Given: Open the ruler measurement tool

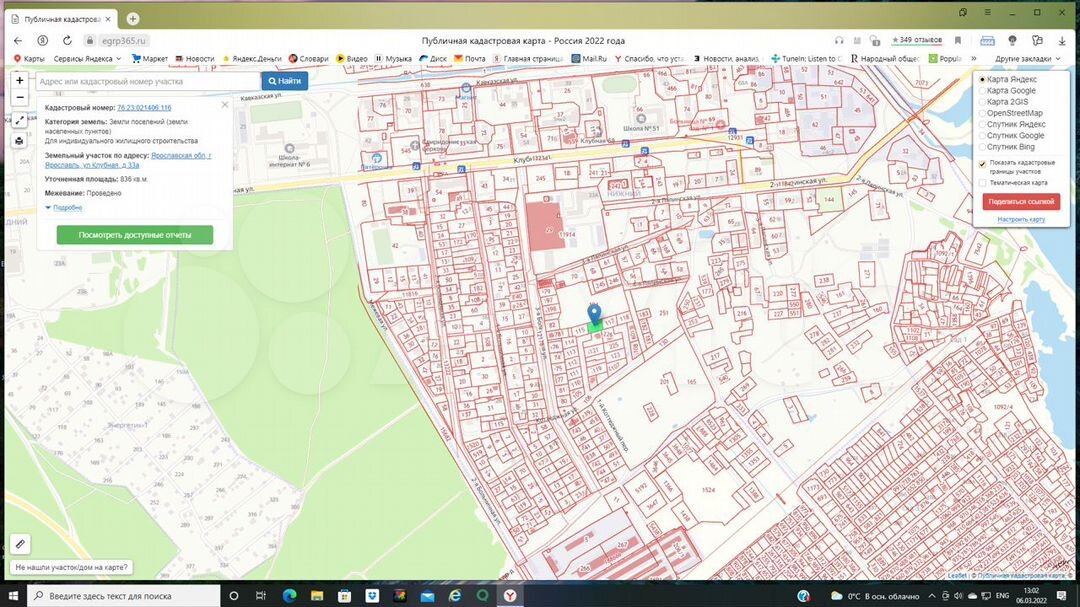Looking at the screenshot, I should click(19, 544).
